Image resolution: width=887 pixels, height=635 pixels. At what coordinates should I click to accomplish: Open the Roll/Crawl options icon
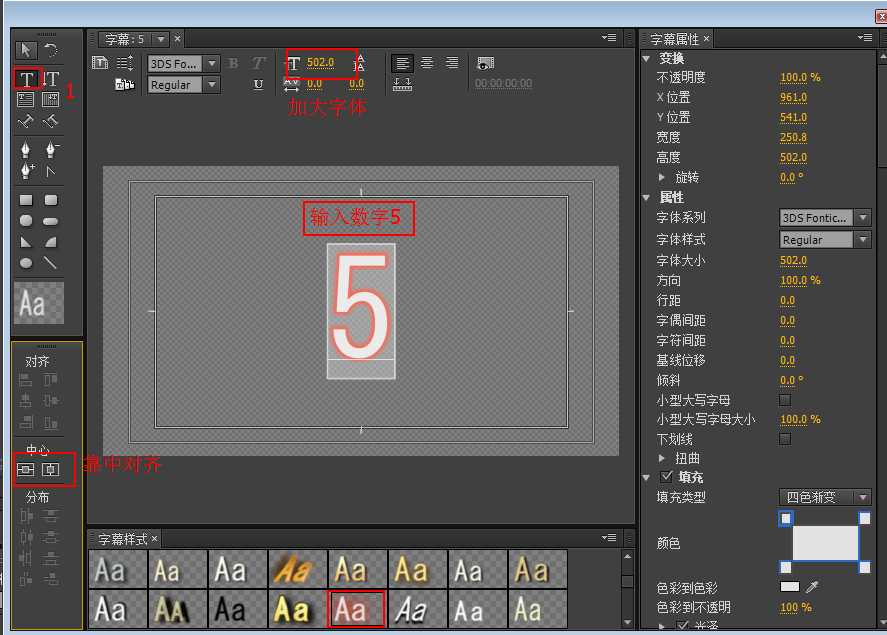[124, 63]
